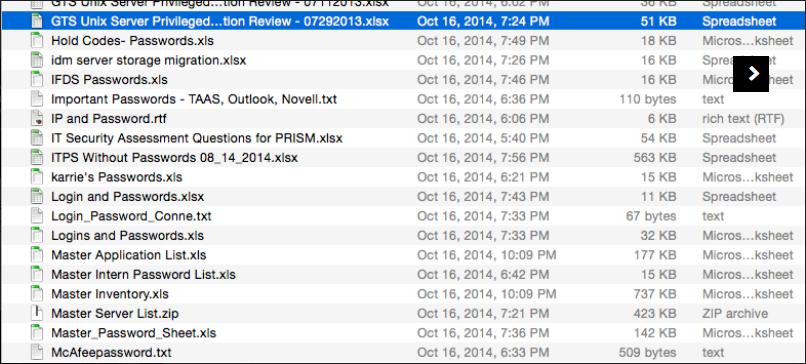Image resolution: width=806 pixels, height=364 pixels.
Task: Click the Hold Codes- Passwords.xls file icon
Action: [36, 41]
